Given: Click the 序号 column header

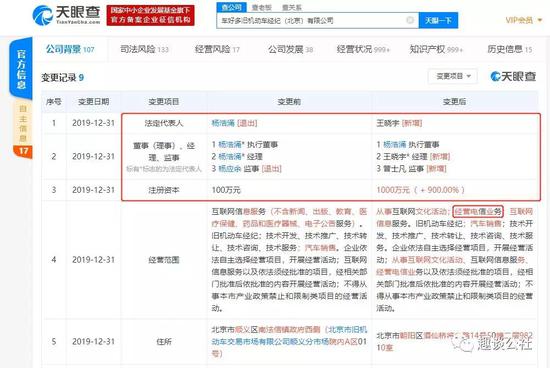Looking at the screenshot, I should (54, 102).
